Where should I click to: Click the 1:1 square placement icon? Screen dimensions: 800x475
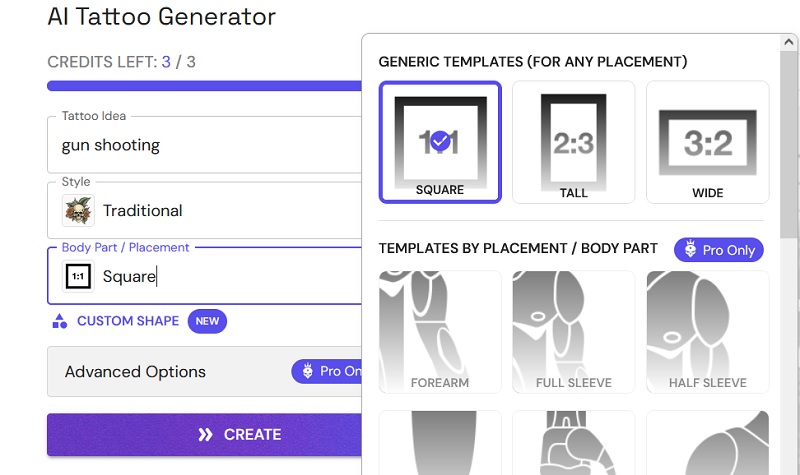78,276
